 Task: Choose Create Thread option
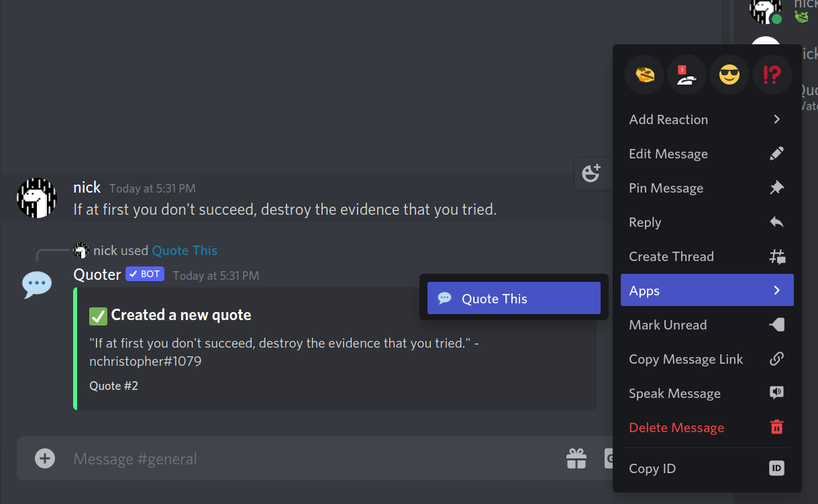pos(707,256)
